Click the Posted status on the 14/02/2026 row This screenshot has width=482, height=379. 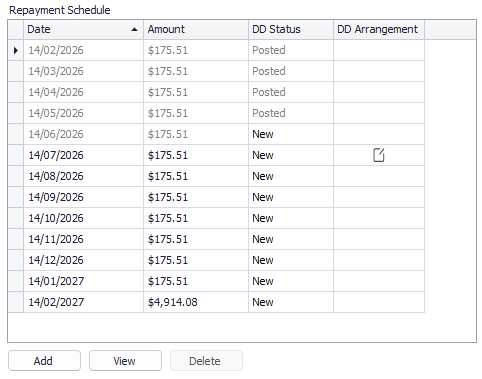(291, 50)
